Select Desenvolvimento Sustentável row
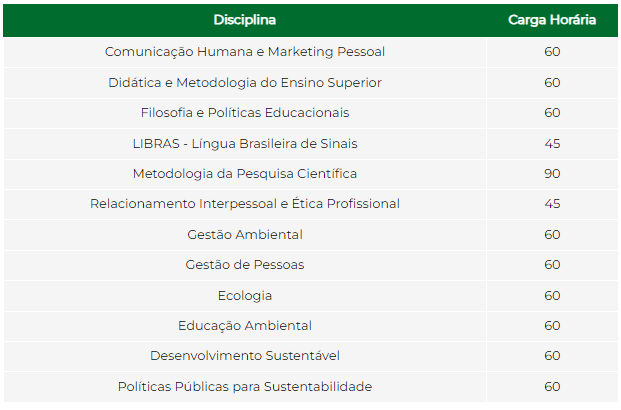 244,356
